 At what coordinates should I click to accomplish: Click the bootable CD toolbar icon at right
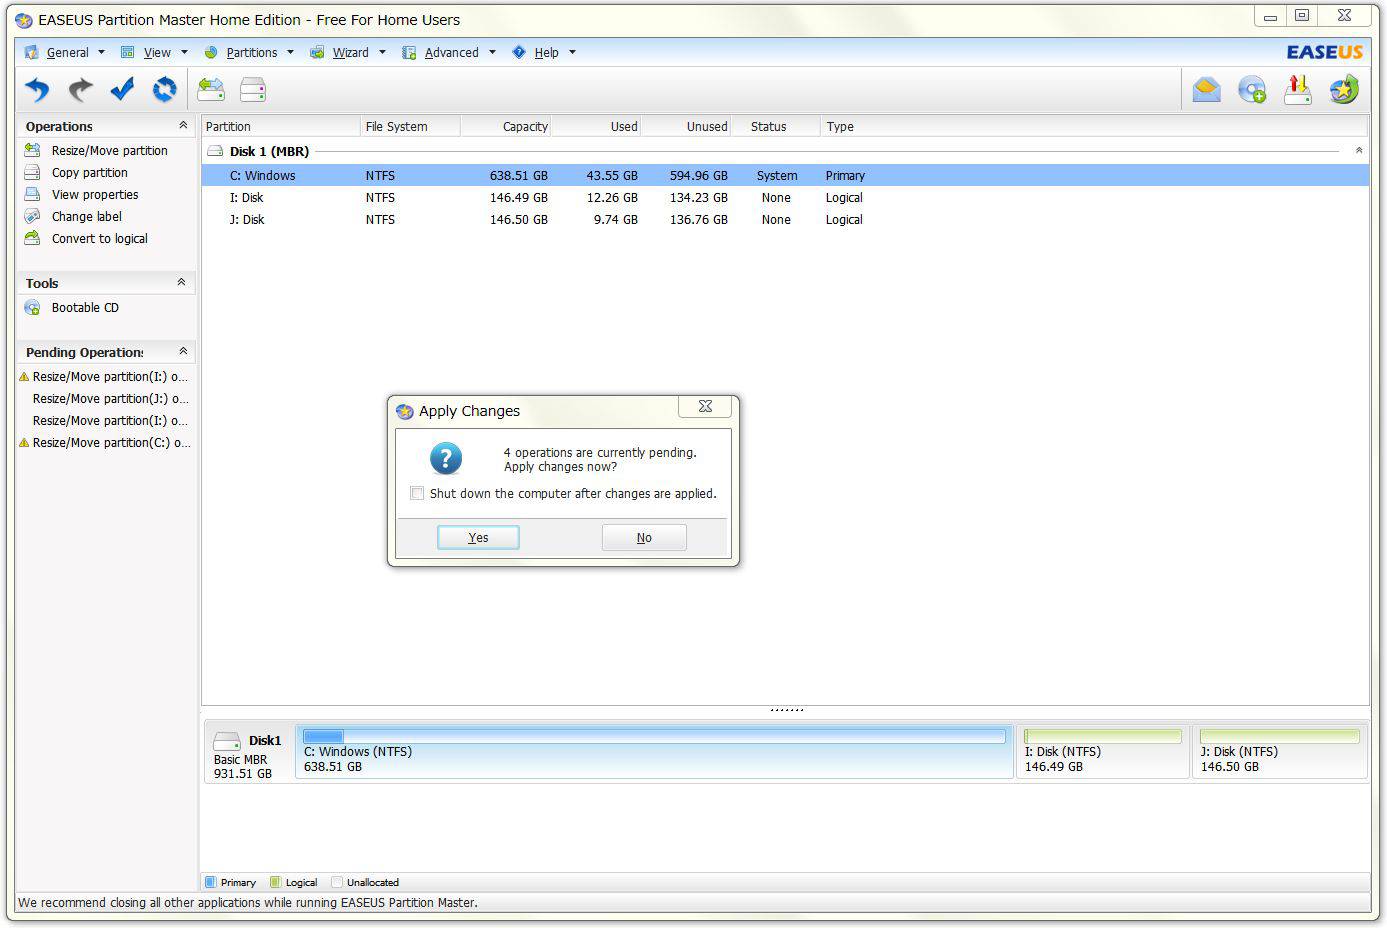(x=1252, y=90)
